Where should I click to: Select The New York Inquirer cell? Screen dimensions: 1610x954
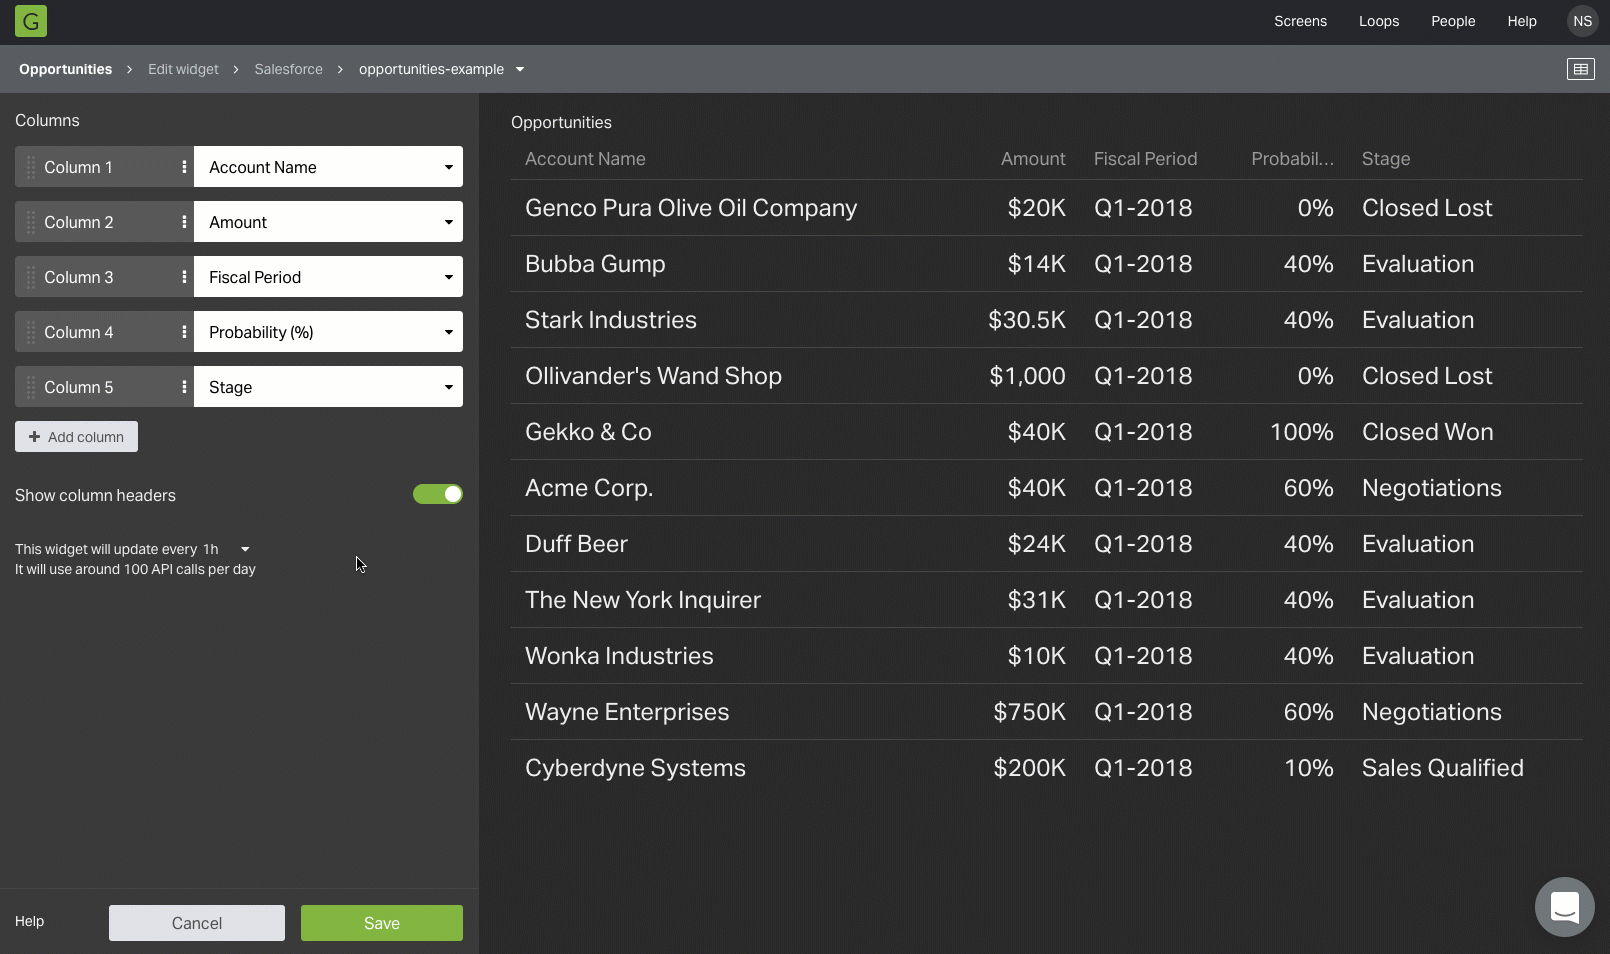coord(643,600)
